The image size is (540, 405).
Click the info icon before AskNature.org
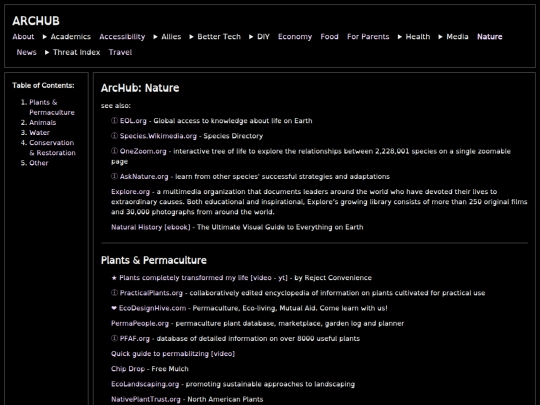[114, 176]
